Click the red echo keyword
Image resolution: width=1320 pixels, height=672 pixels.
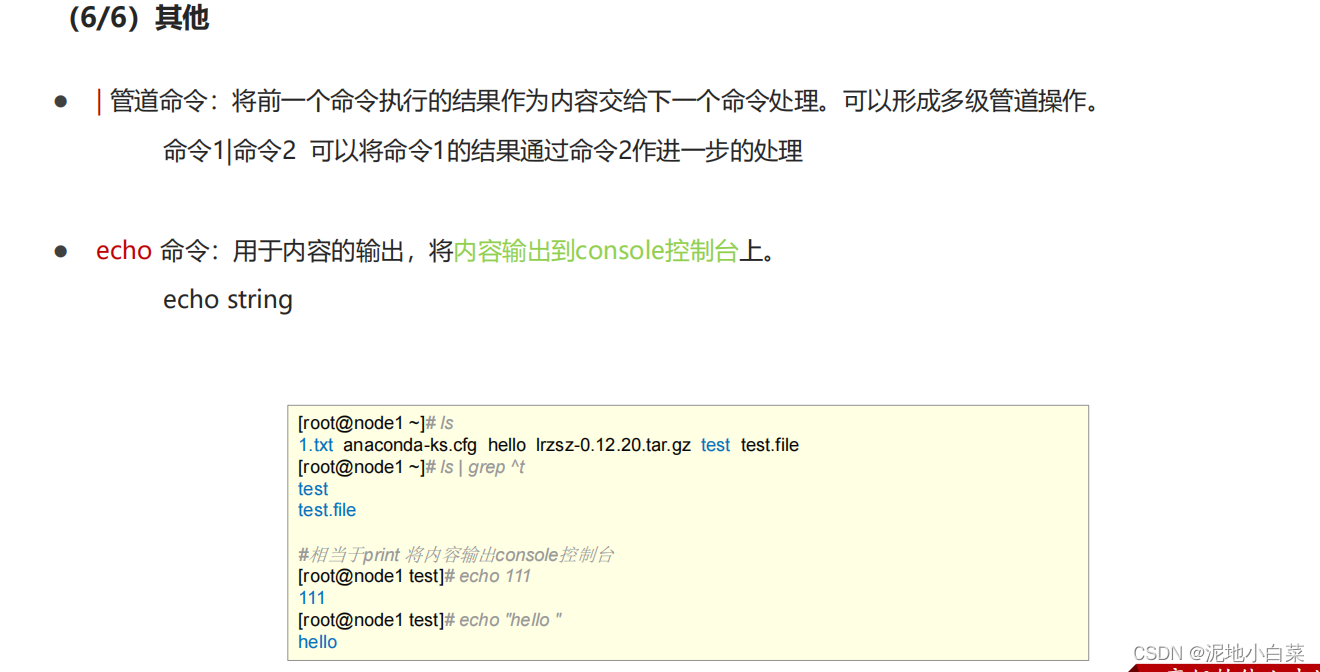[124, 251]
